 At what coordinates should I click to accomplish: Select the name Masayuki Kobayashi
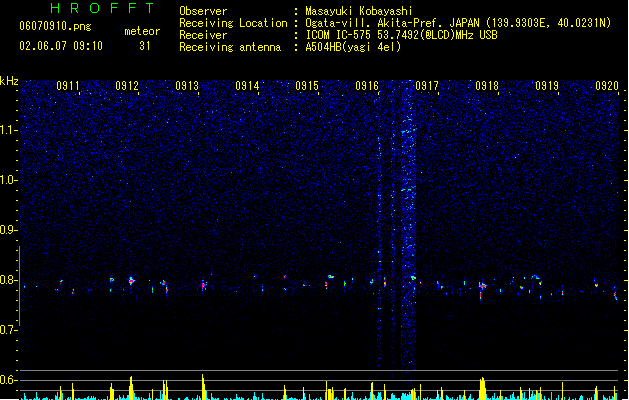click(x=359, y=11)
